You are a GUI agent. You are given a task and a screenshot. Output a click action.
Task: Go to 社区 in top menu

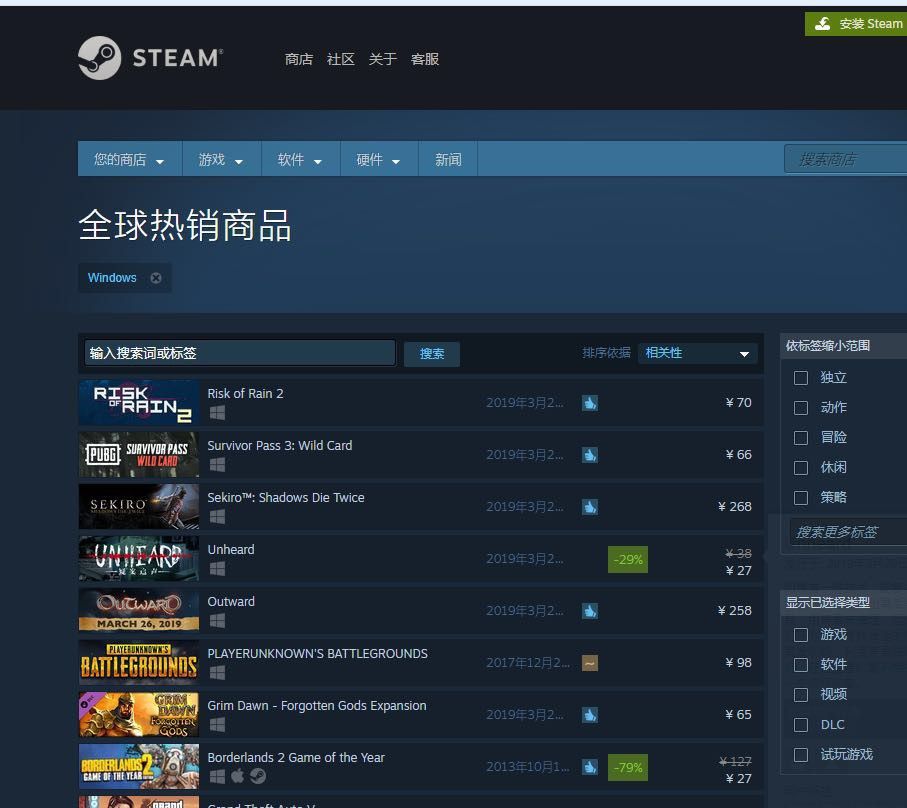pos(340,59)
